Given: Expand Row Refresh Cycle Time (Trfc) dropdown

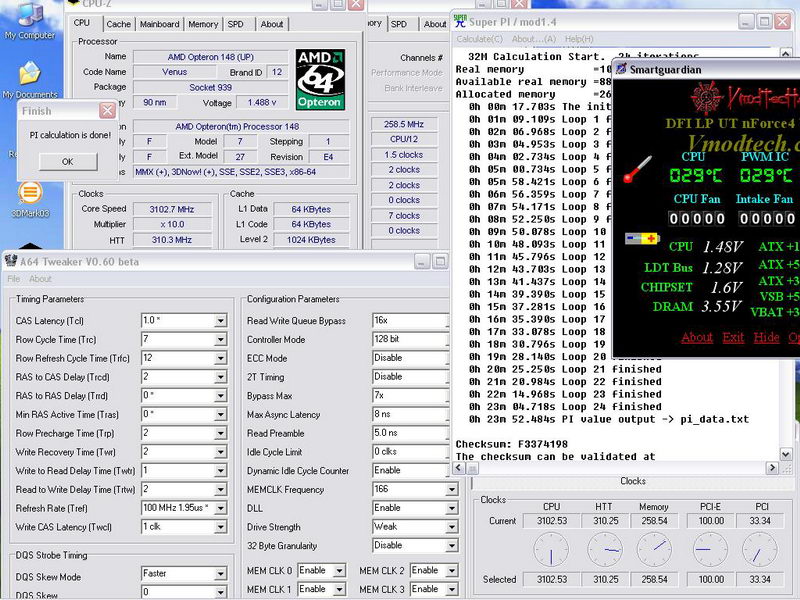Looking at the screenshot, I should [220, 359].
